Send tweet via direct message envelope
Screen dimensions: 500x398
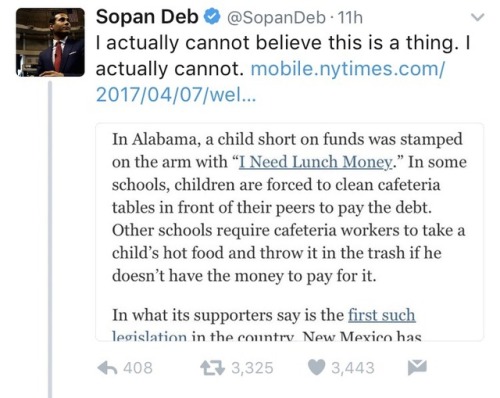point(417,367)
